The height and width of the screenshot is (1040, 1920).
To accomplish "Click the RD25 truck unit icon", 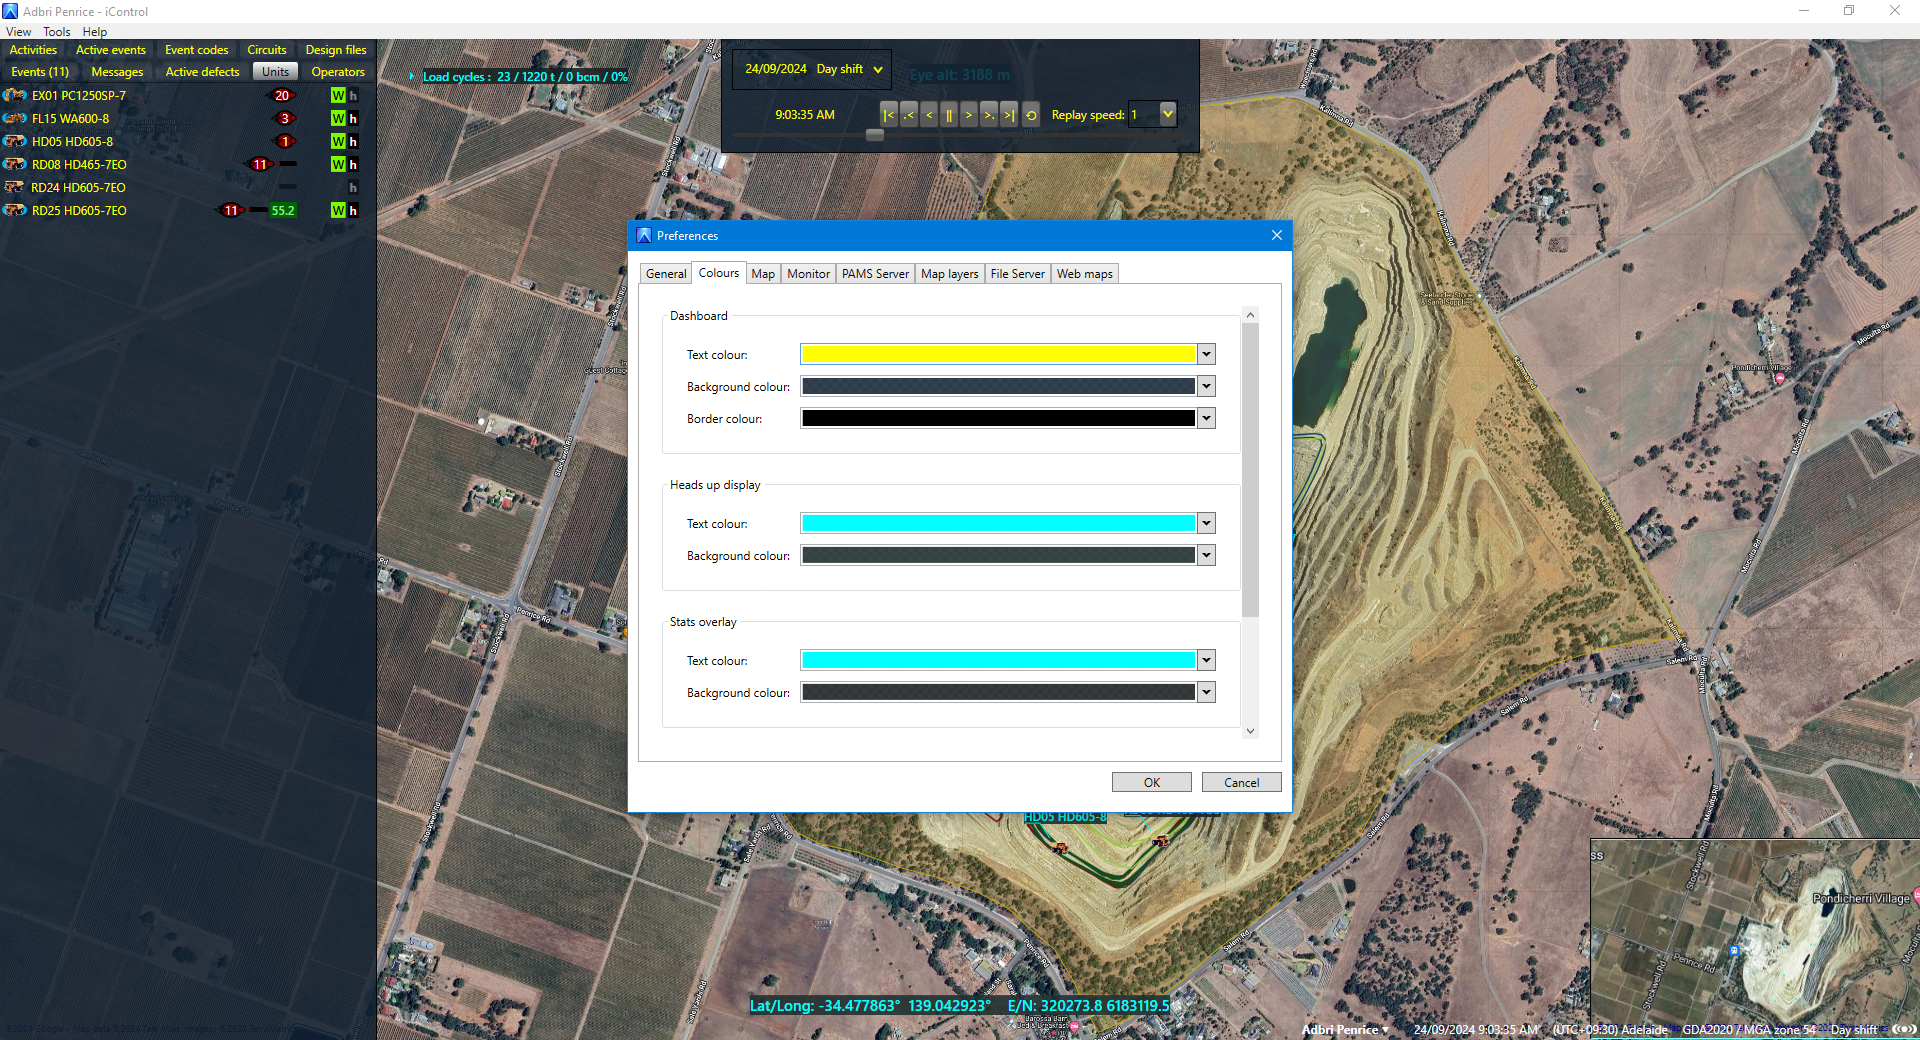I will 14,210.
